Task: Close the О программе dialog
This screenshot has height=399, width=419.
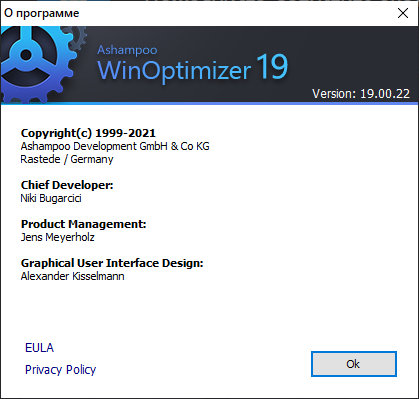Action: pos(403,13)
